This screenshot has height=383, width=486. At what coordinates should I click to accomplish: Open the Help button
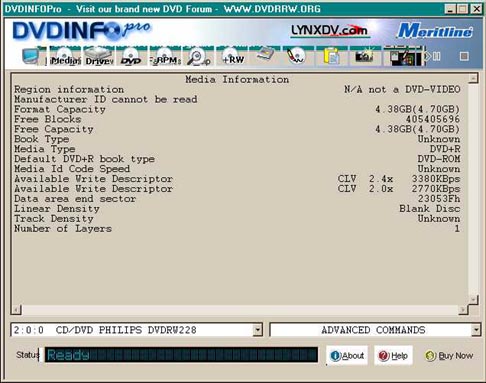coord(393,356)
